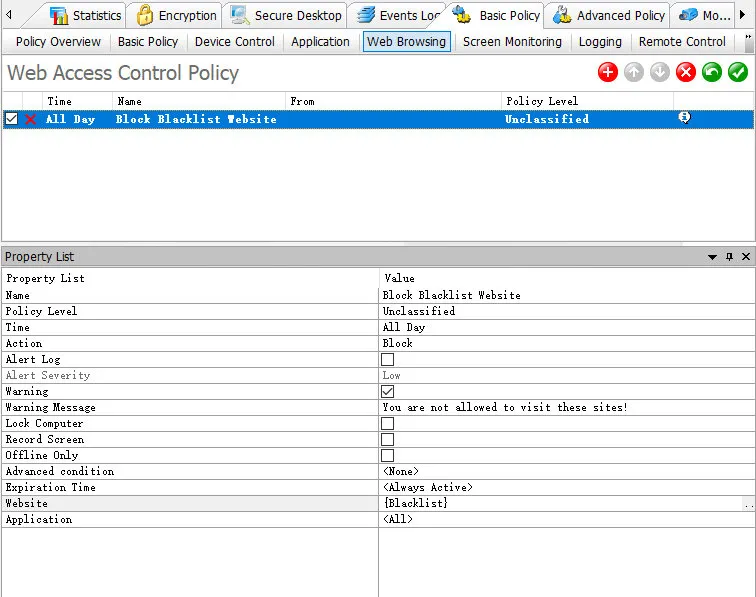Add a new web access policy

(x=607, y=72)
